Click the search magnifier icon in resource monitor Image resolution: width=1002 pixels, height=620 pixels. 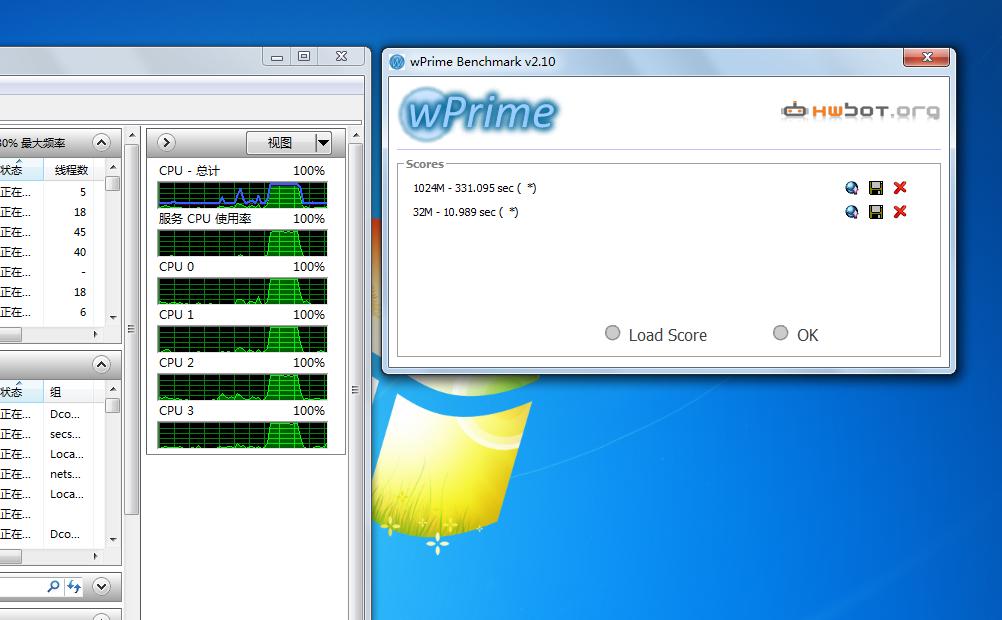click(x=53, y=587)
